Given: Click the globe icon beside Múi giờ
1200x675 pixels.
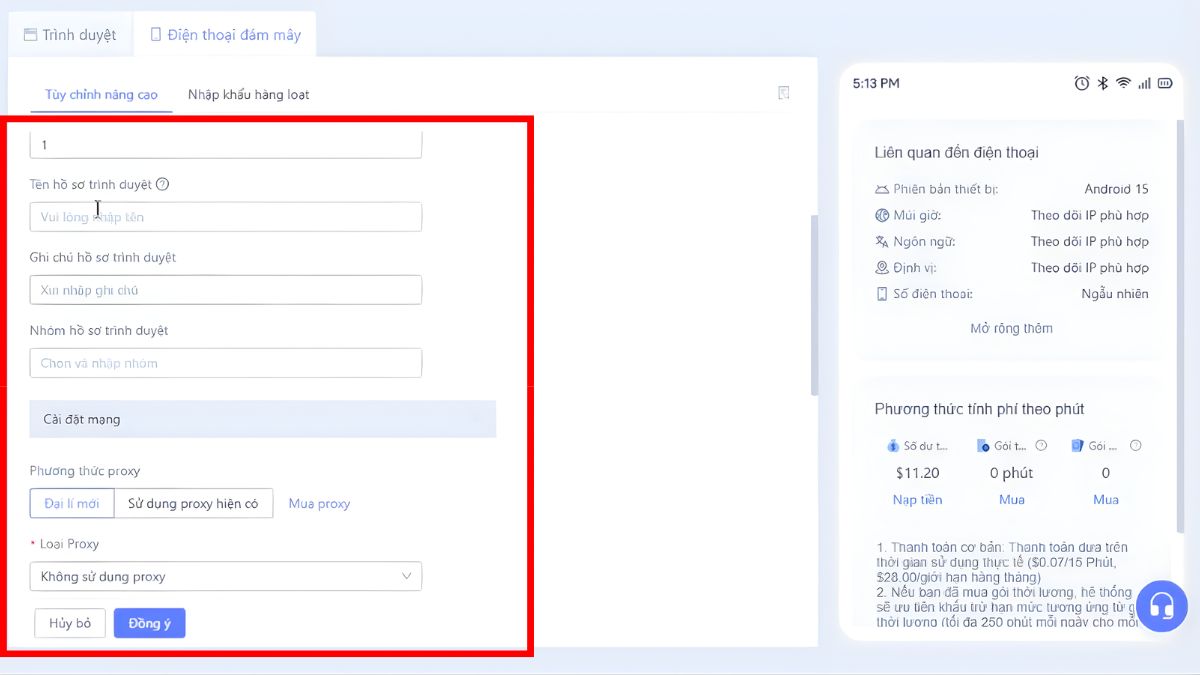Looking at the screenshot, I should point(882,215).
